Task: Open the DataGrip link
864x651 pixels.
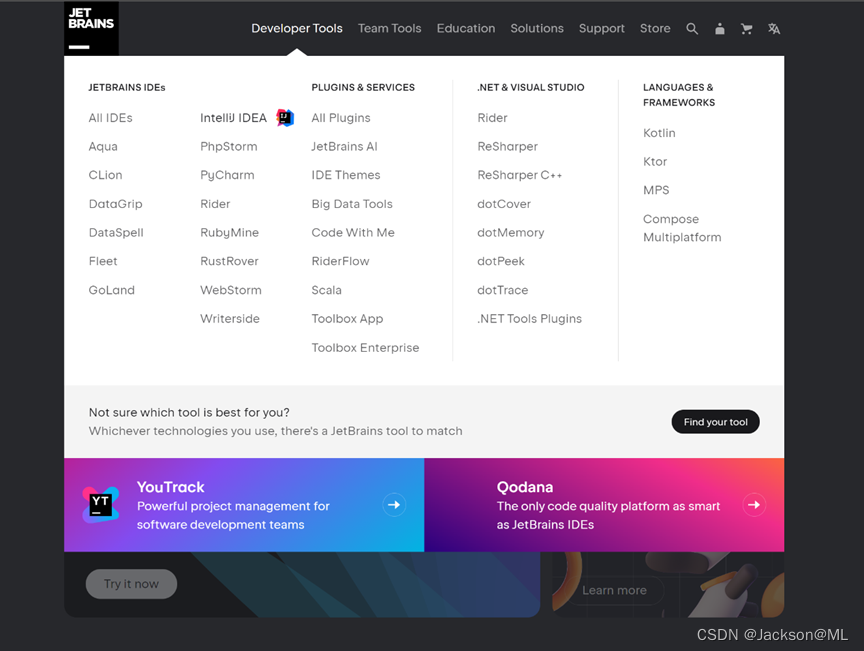Action: click(x=115, y=204)
